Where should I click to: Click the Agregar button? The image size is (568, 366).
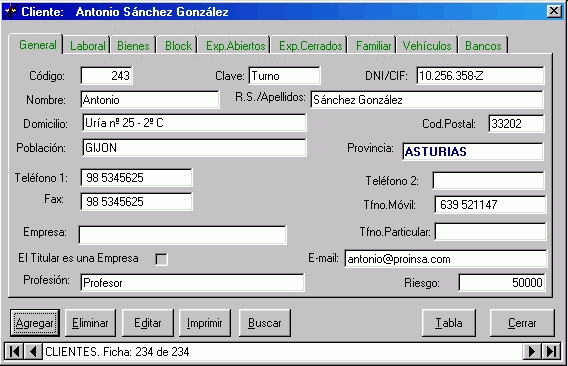(x=35, y=323)
